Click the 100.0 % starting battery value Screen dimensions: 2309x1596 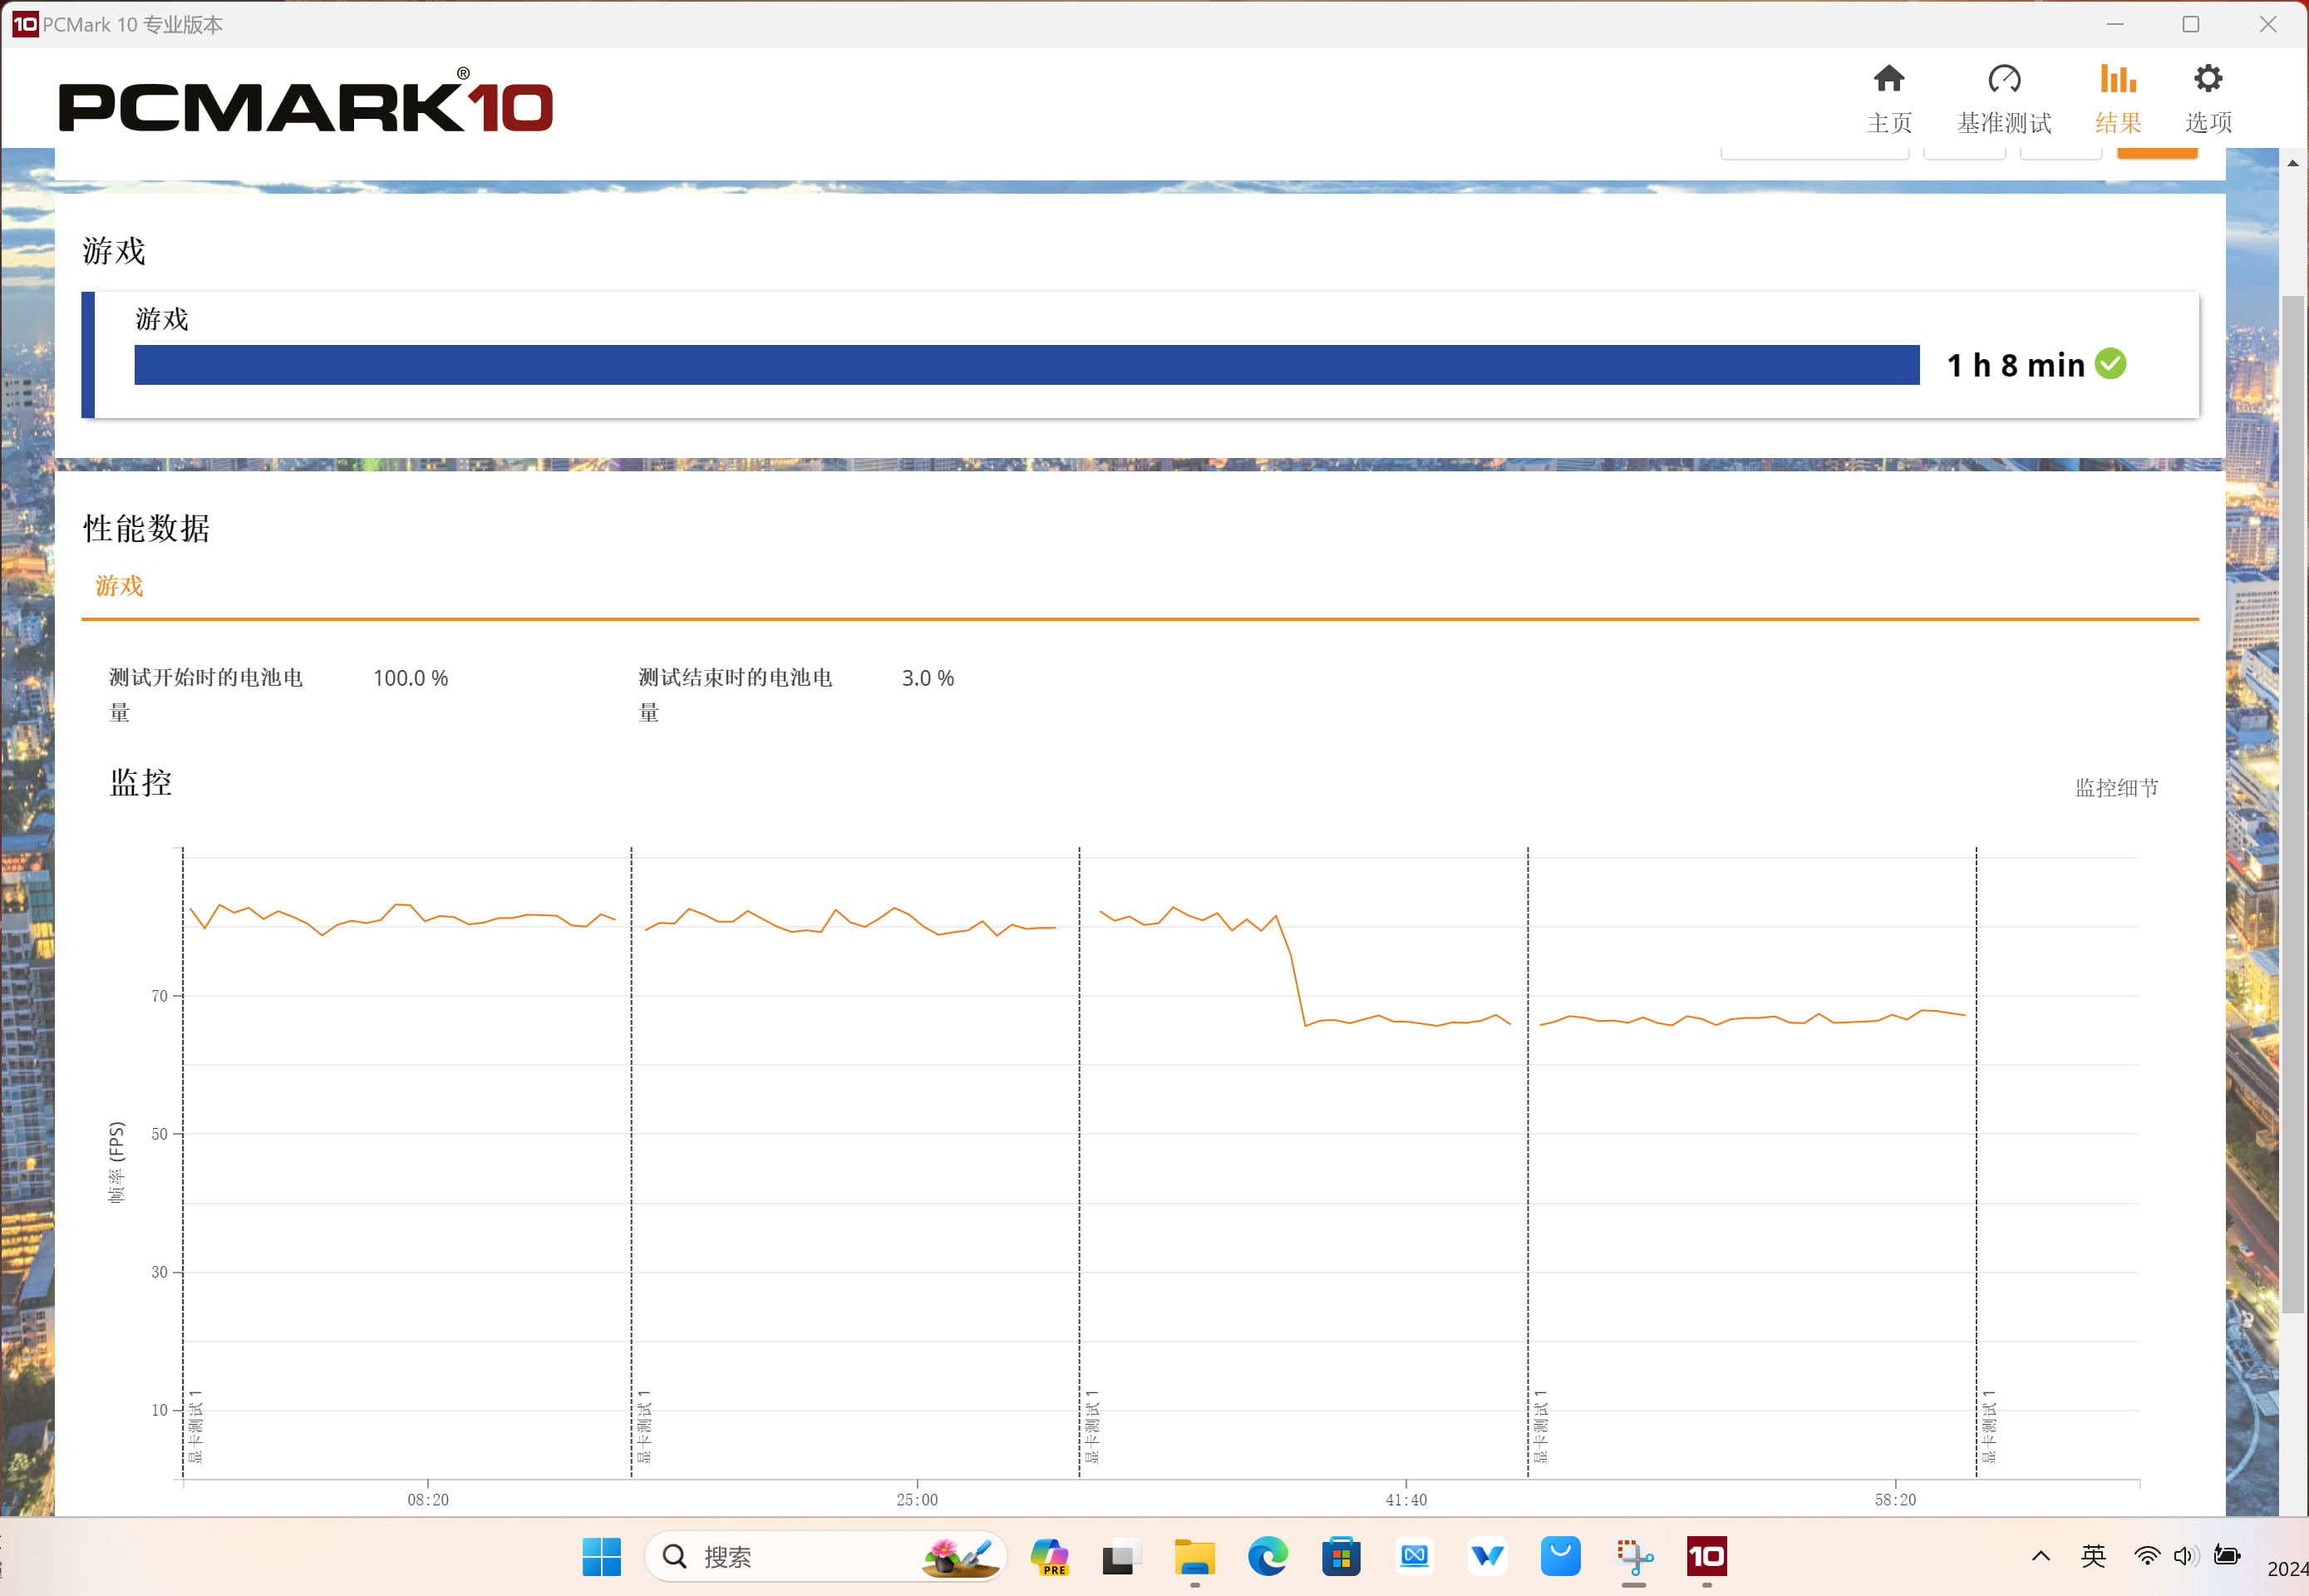pos(410,678)
